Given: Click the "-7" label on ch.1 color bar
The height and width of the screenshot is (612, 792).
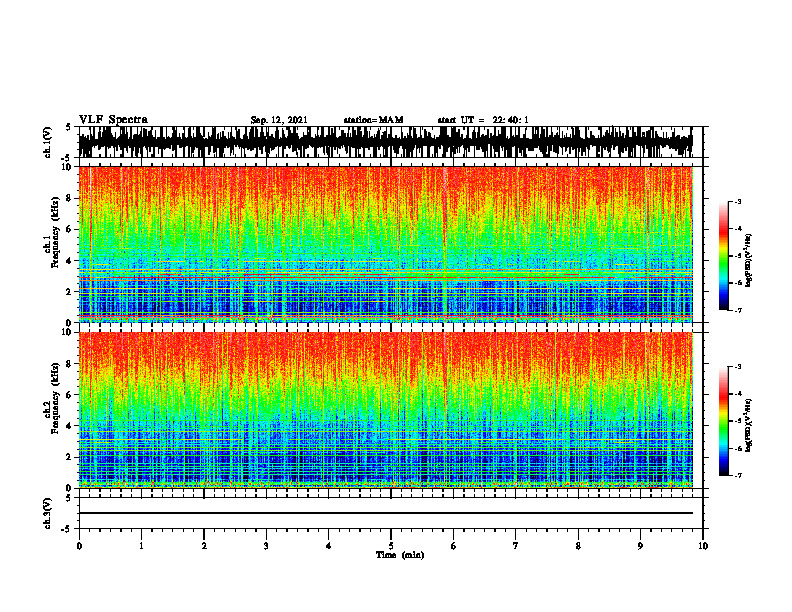Looking at the screenshot, I should pos(738,310).
